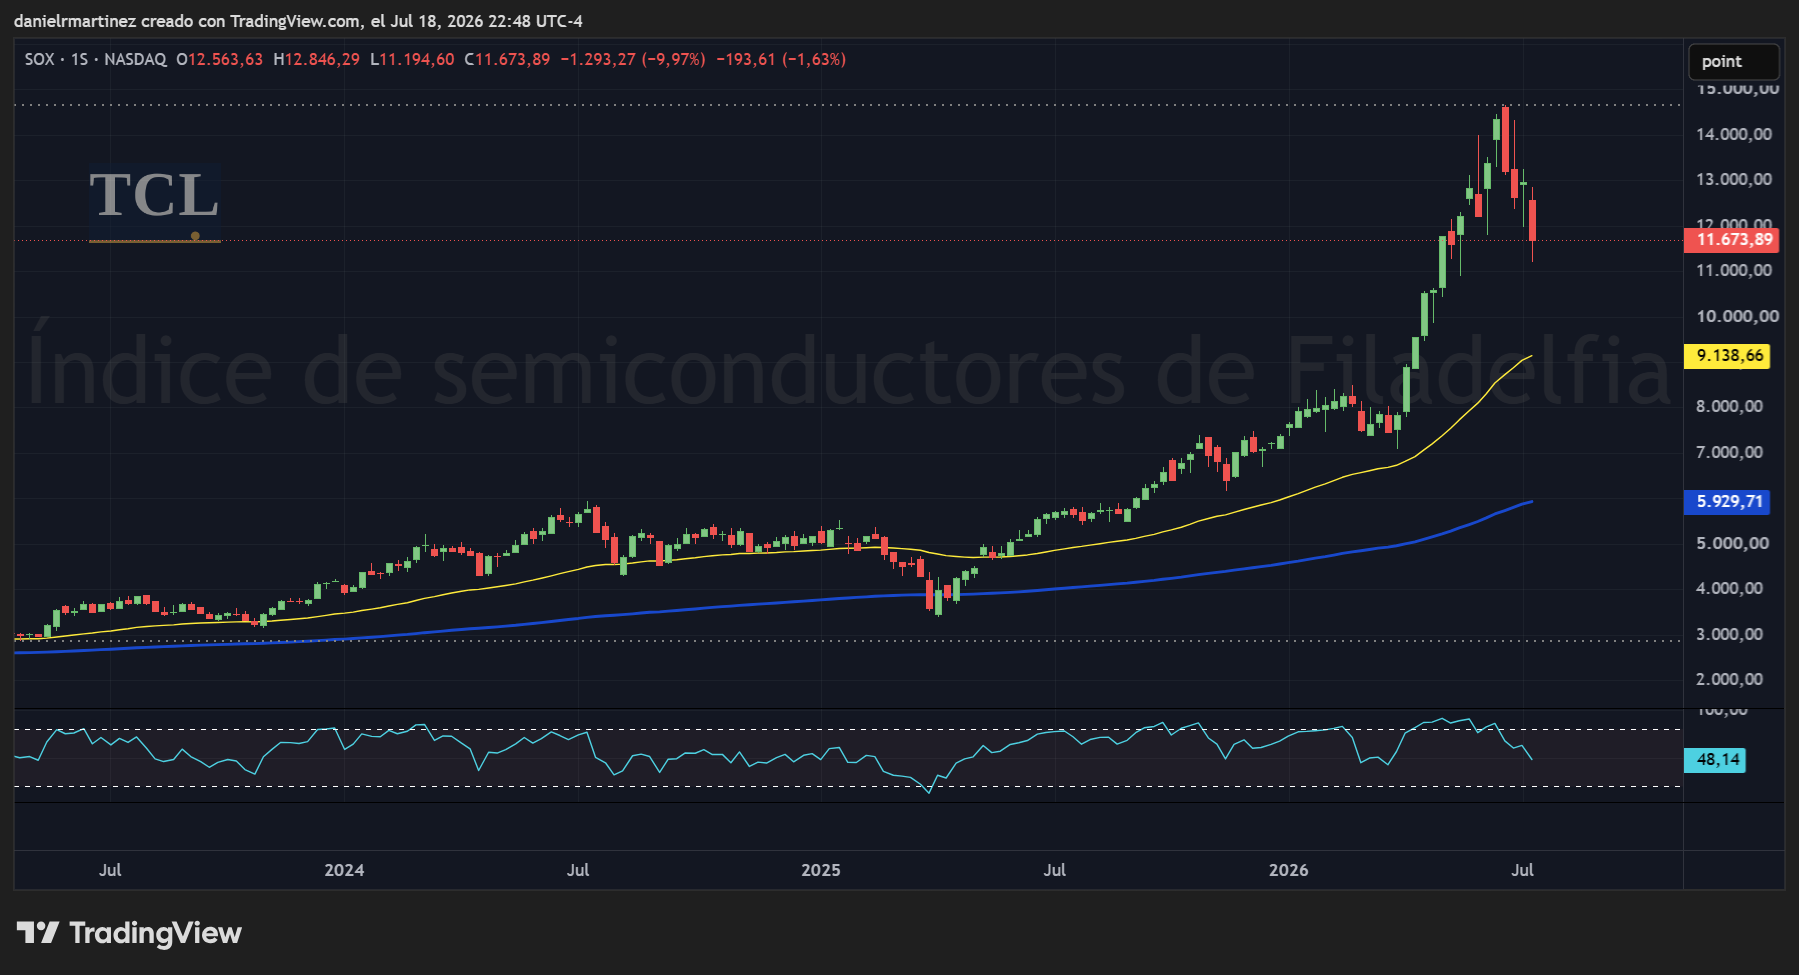Click the 14.000,00 price axis label
Viewport: 1799px width, 975px height.
(1734, 134)
